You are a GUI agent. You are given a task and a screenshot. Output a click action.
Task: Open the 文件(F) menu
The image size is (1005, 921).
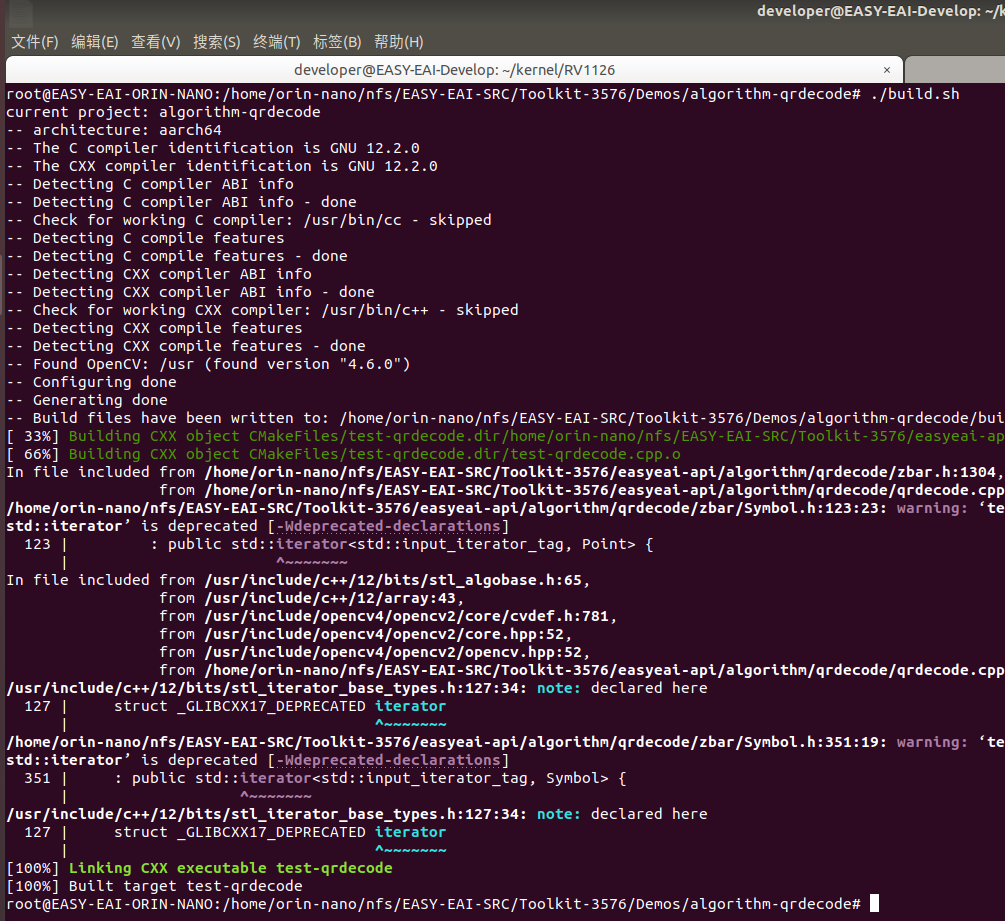click(35, 42)
